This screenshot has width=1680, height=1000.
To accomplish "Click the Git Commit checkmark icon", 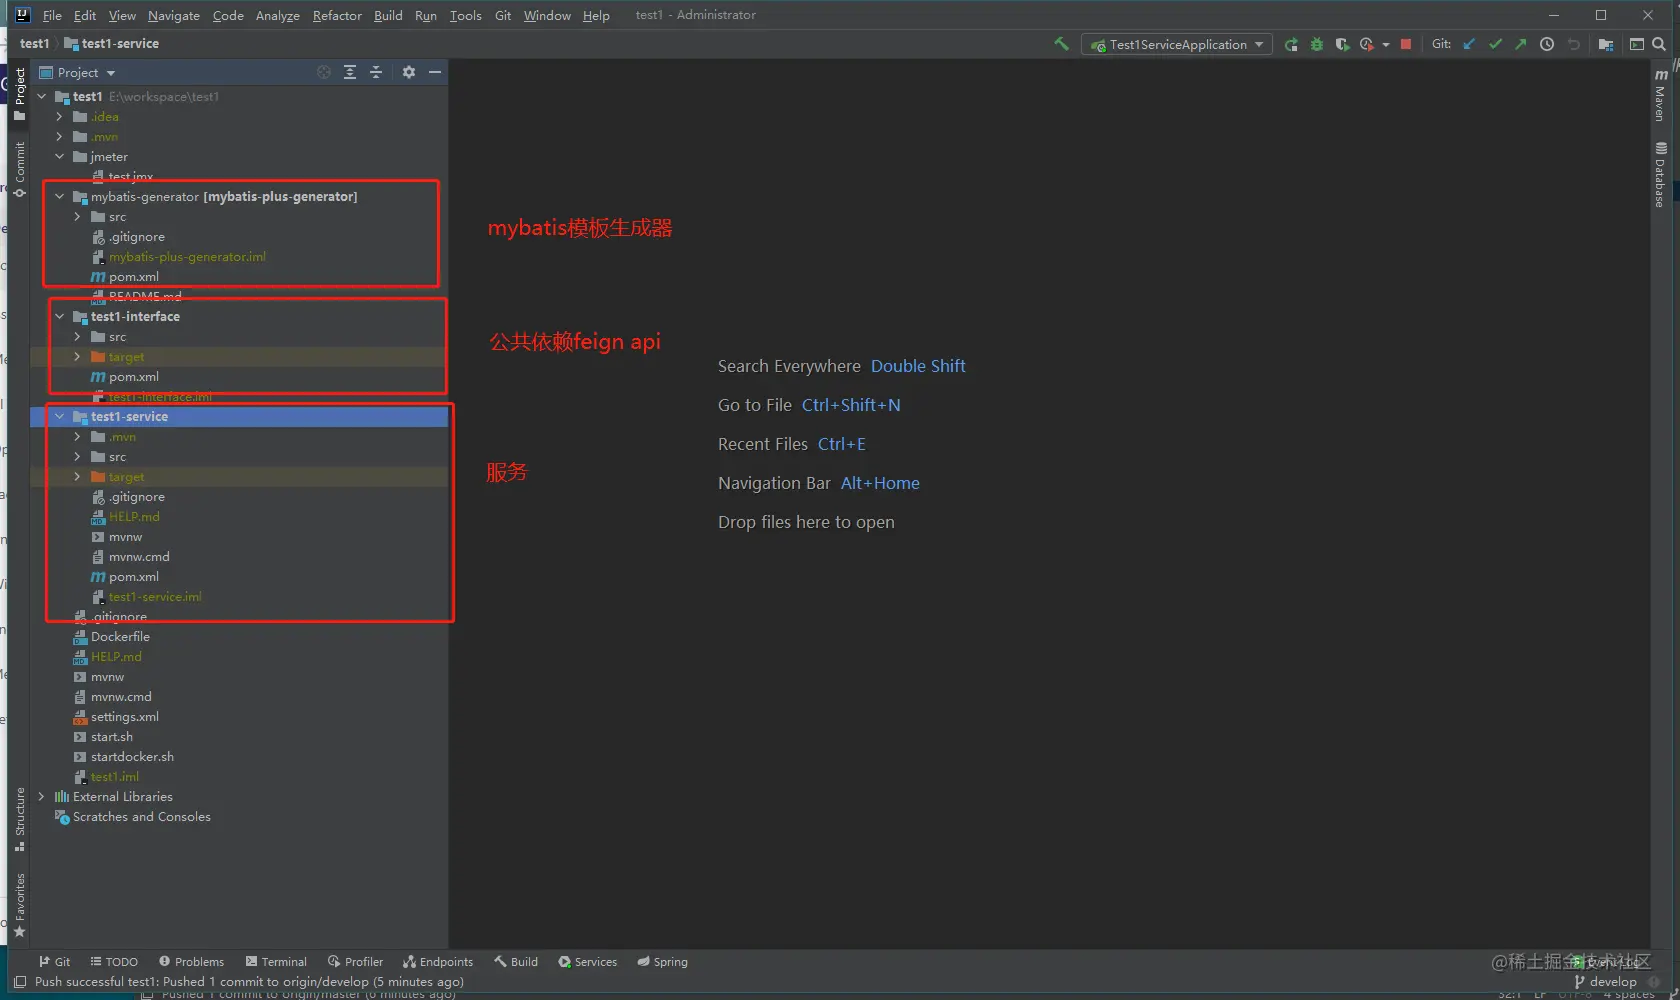I will [1495, 44].
